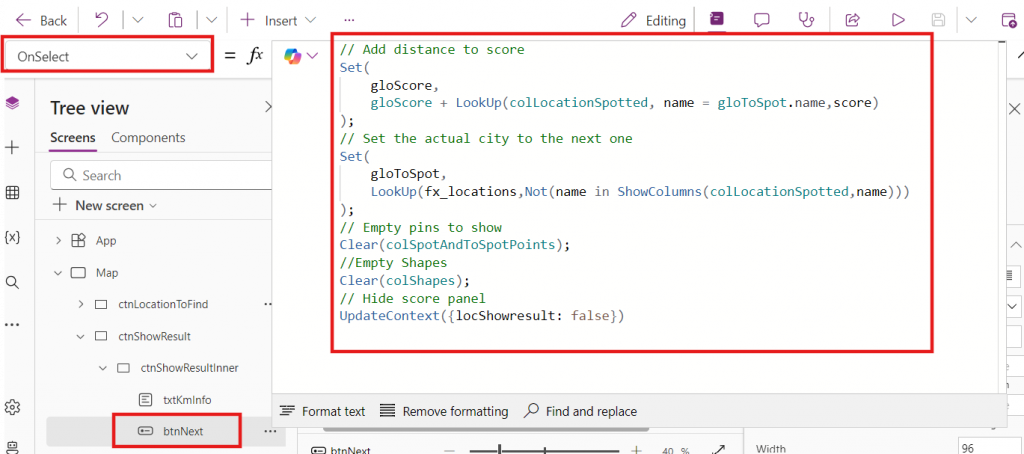Click the tree view Search field
The height and width of the screenshot is (454, 1024).
tap(161, 175)
